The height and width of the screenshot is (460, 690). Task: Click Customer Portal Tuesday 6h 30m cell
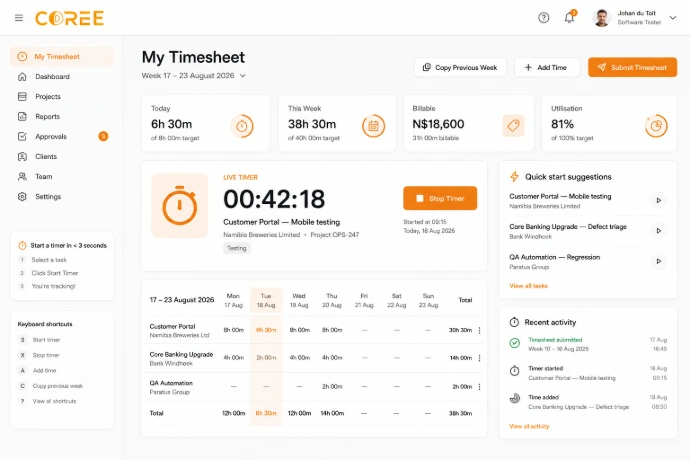click(x=266, y=330)
